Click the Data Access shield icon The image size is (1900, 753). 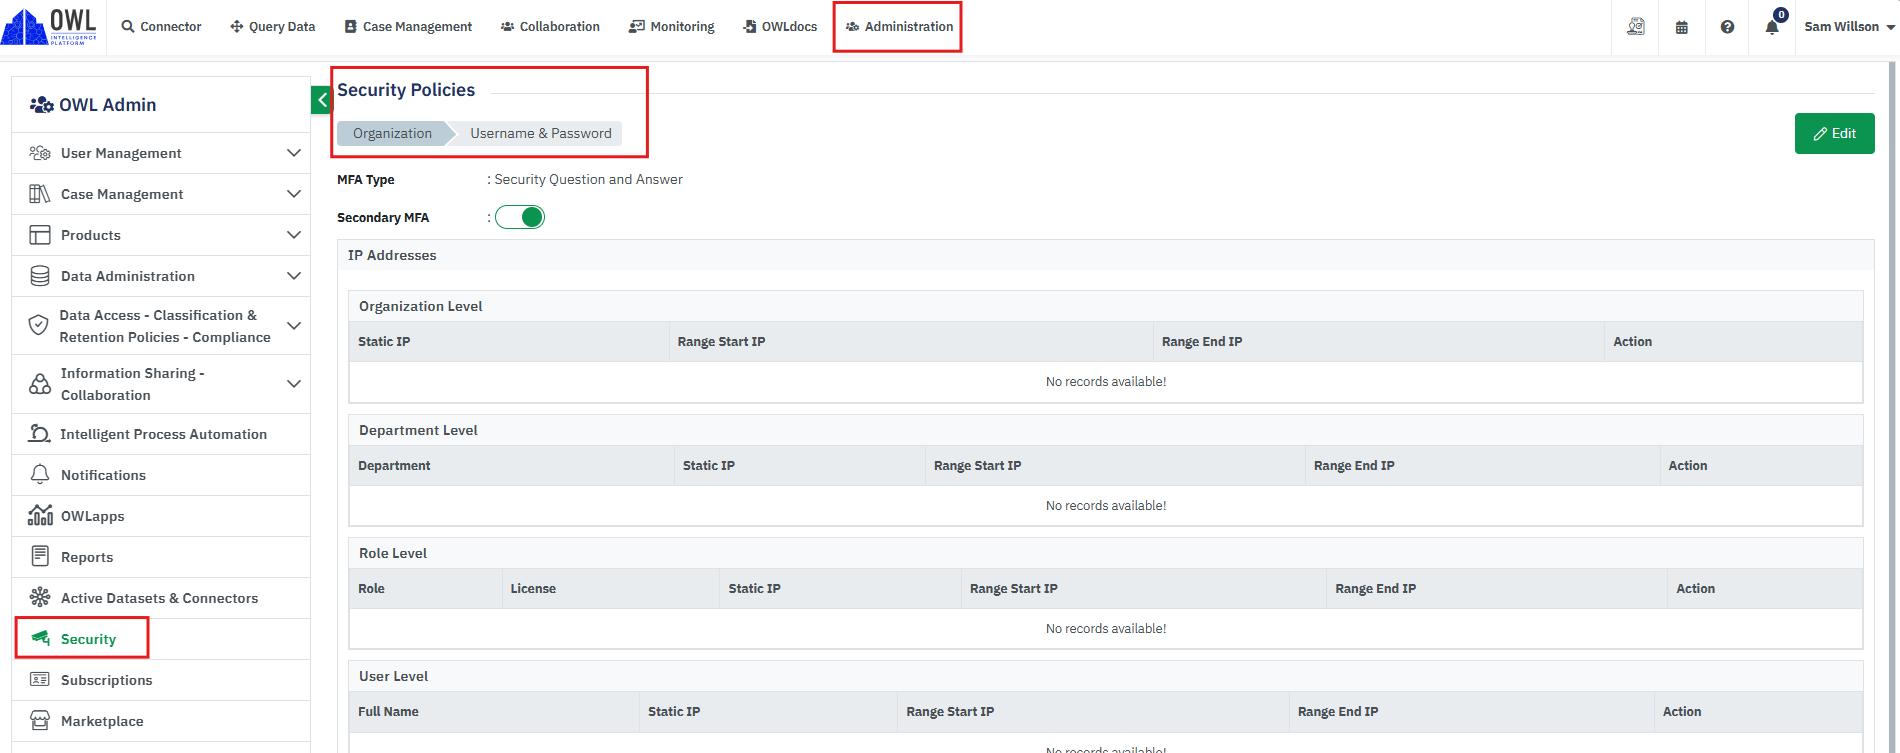coord(38,325)
